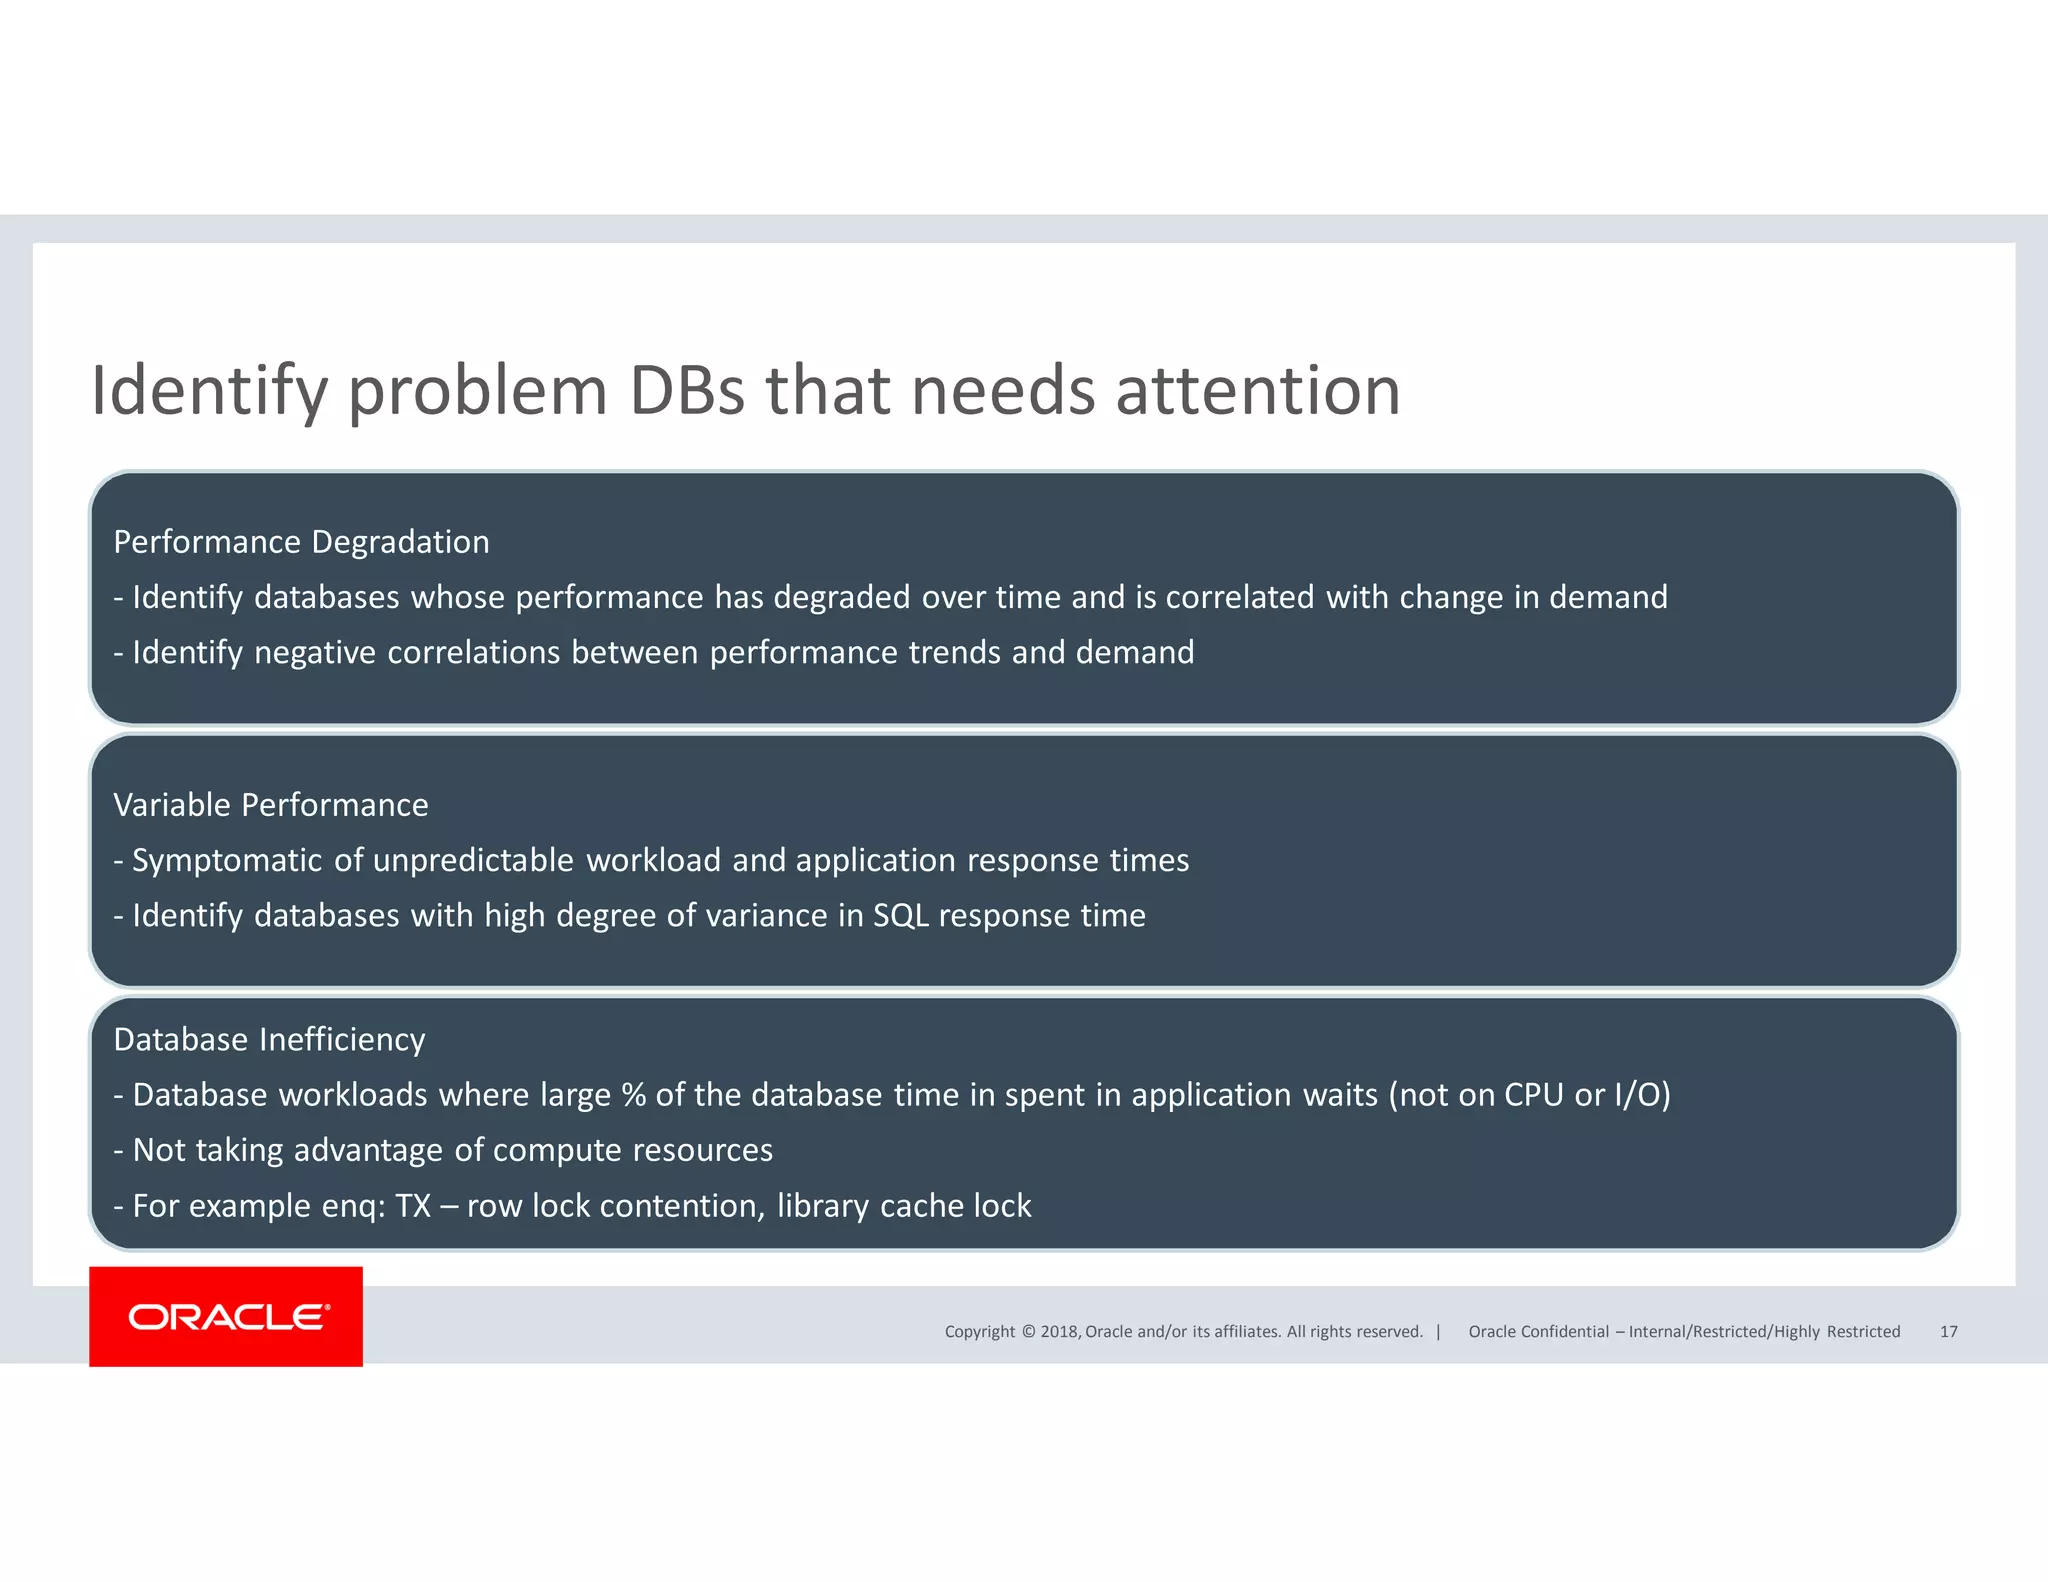Select the 'Variable Performance' heading
Image resolution: width=2048 pixels, height=1582 pixels.
pyautogui.click(x=271, y=805)
